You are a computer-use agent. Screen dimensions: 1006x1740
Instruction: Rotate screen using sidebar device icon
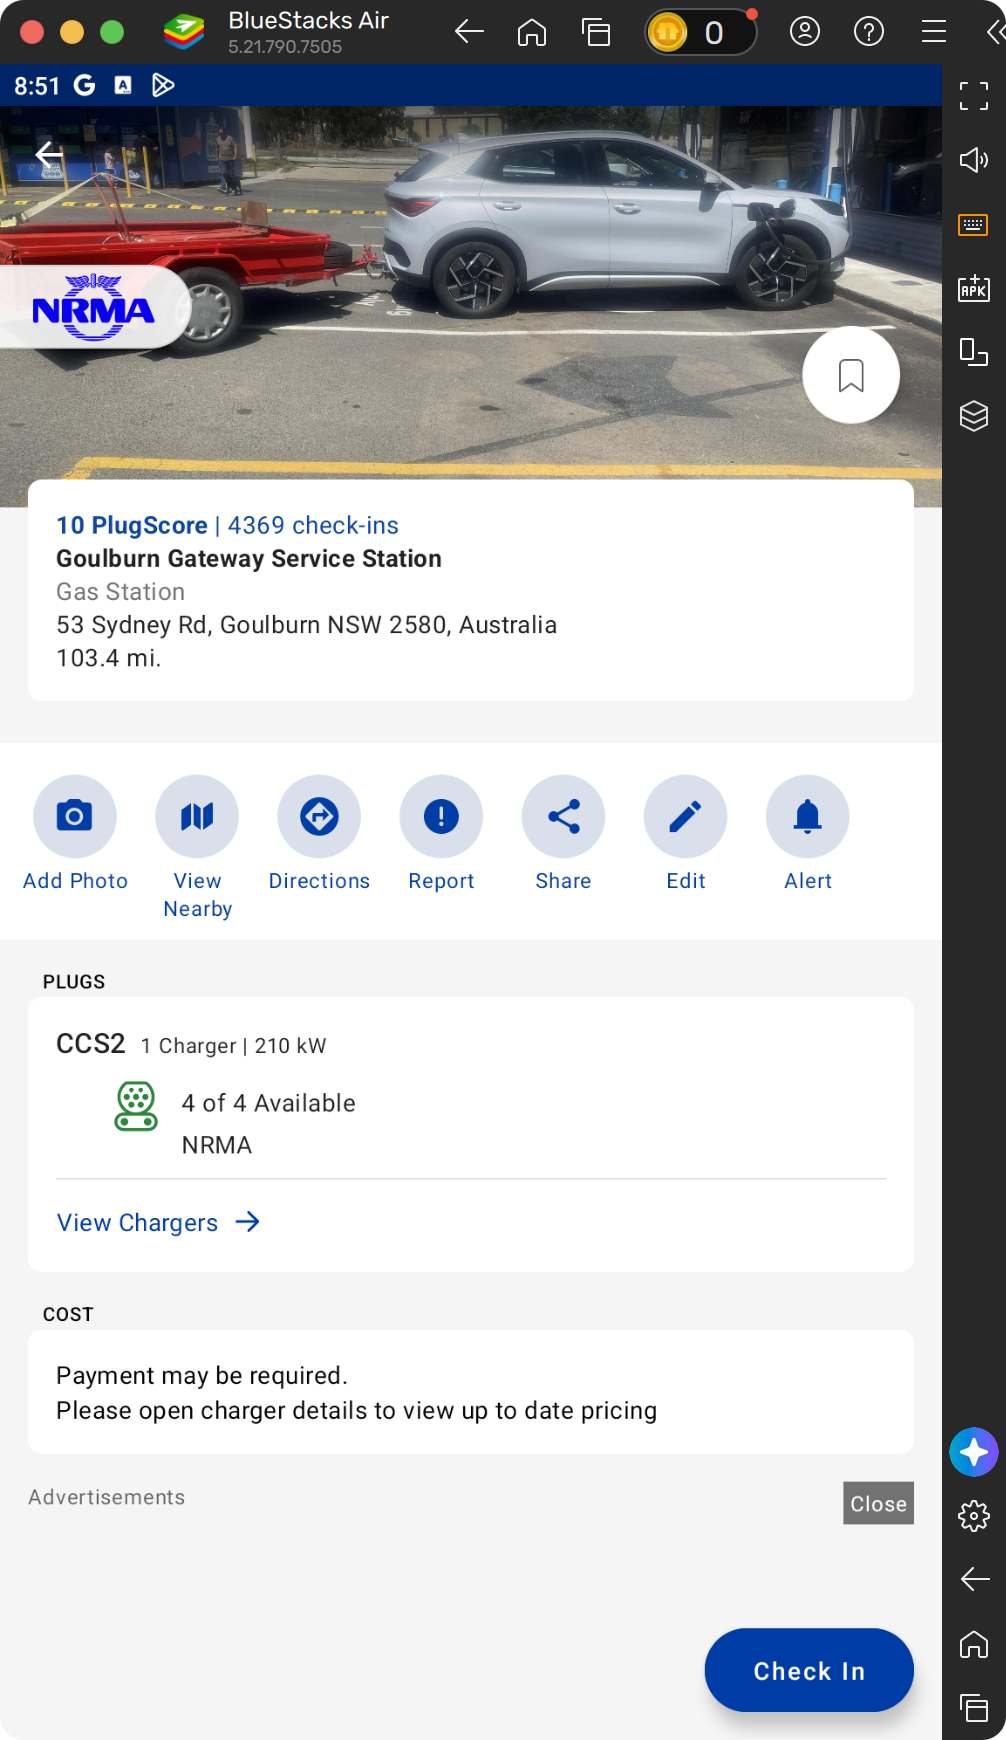pyautogui.click(x=974, y=352)
